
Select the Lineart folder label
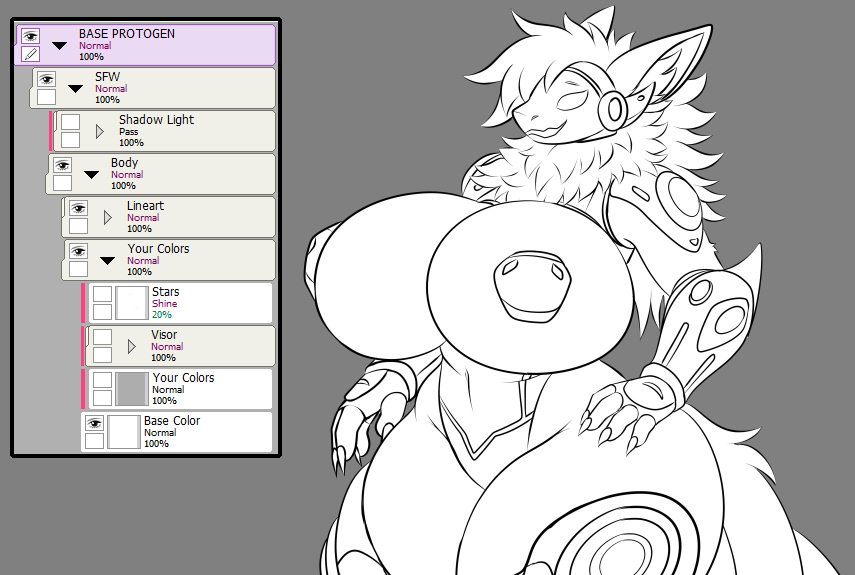[145, 205]
